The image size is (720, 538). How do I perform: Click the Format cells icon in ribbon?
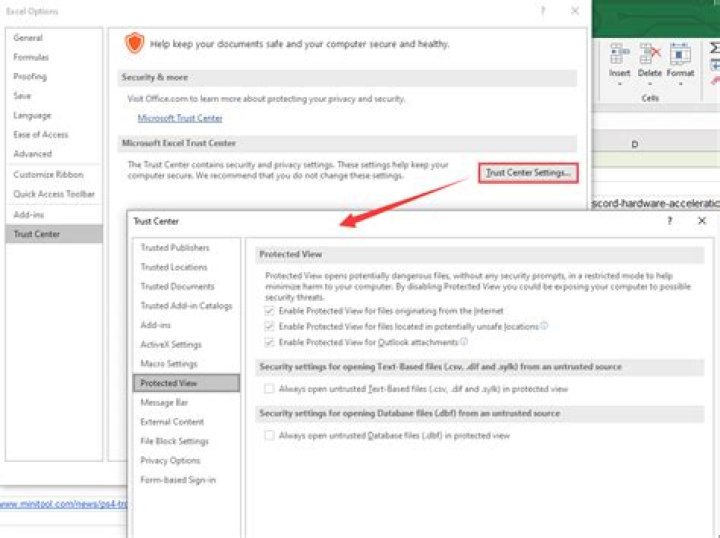[680, 53]
